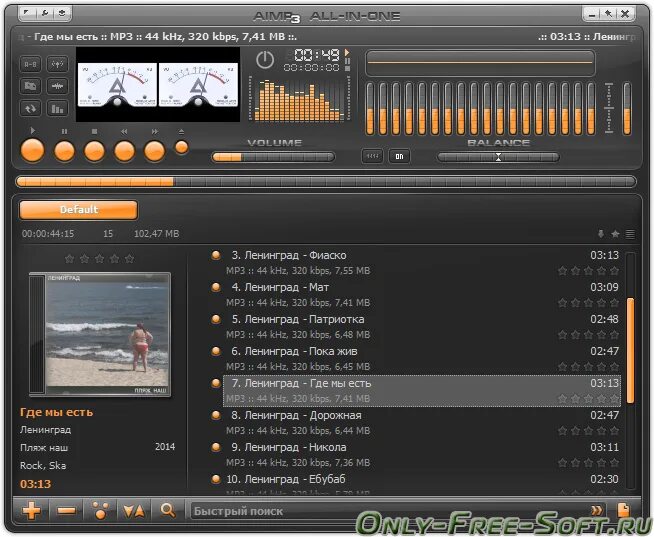654x537 pixels.
Task: Toggle the surround effect icon button
Action: (57, 64)
